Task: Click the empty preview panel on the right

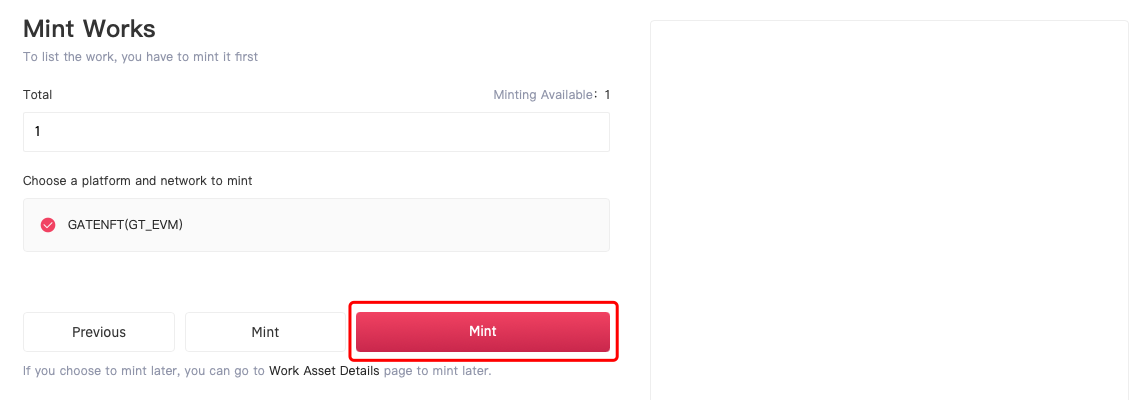Action: [889, 210]
